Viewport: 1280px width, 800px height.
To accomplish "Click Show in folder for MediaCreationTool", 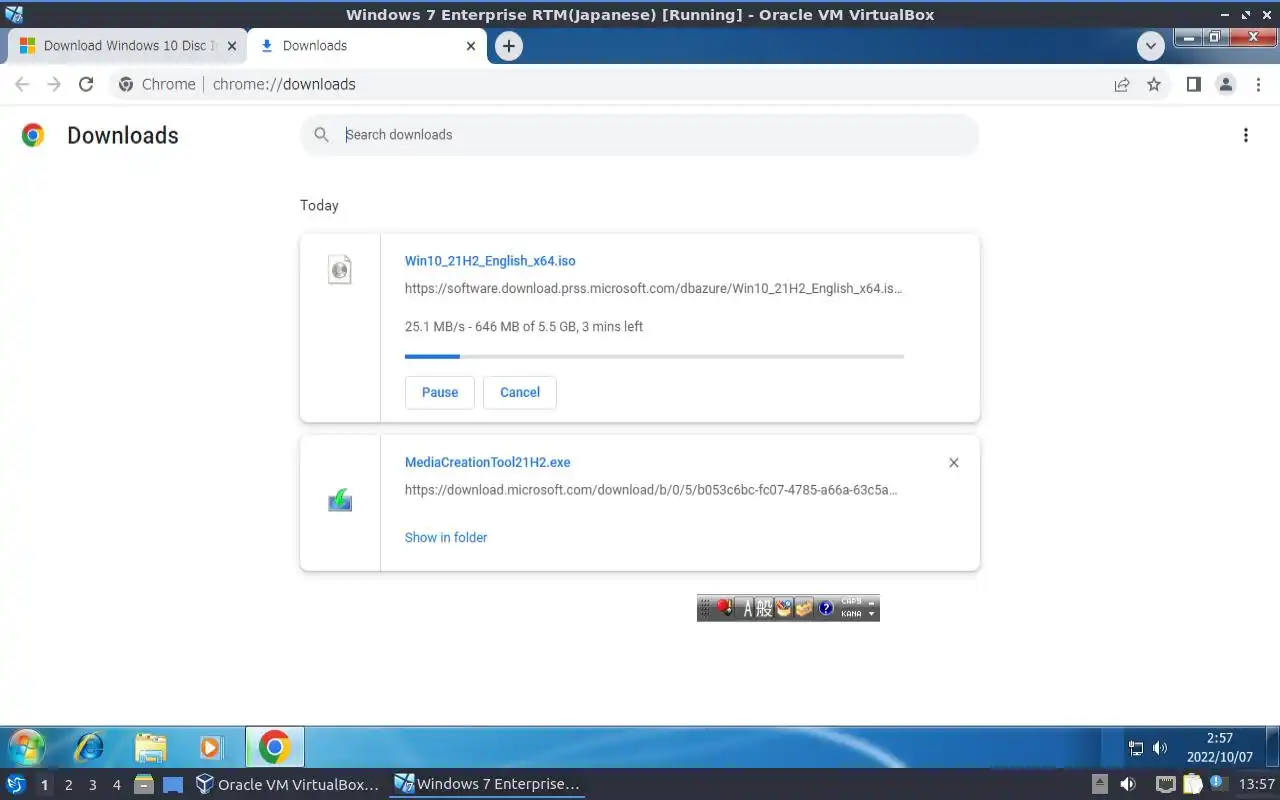I will pos(446,538).
